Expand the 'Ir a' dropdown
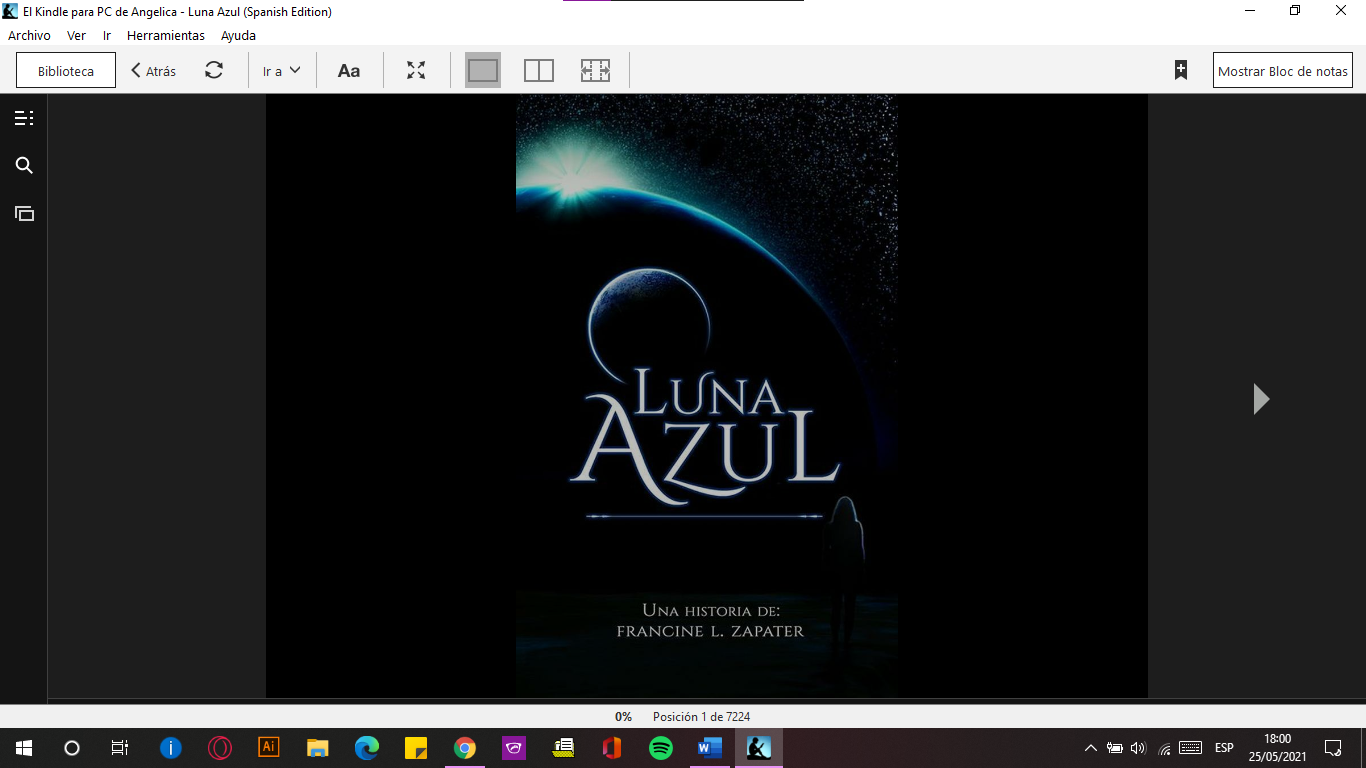Viewport: 1366px width, 768px height. 282,71
